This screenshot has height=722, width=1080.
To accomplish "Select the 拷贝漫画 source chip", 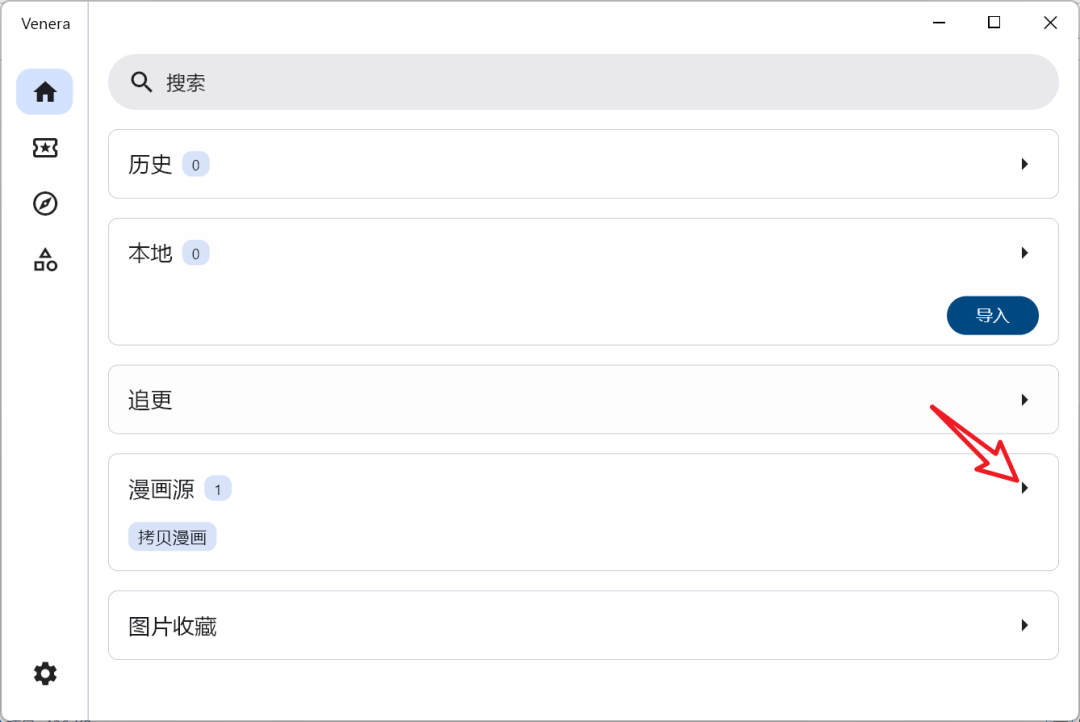I will [172, 537].
